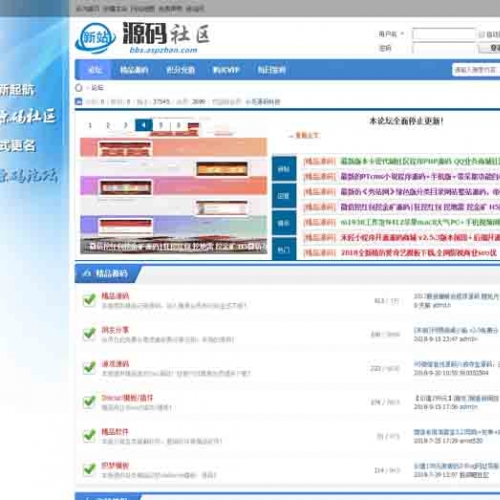The width and height of the screenshot is (500, 500).
Task: Select slideshow page number 6
Action: pyautogui.click(x=179, y=126)
